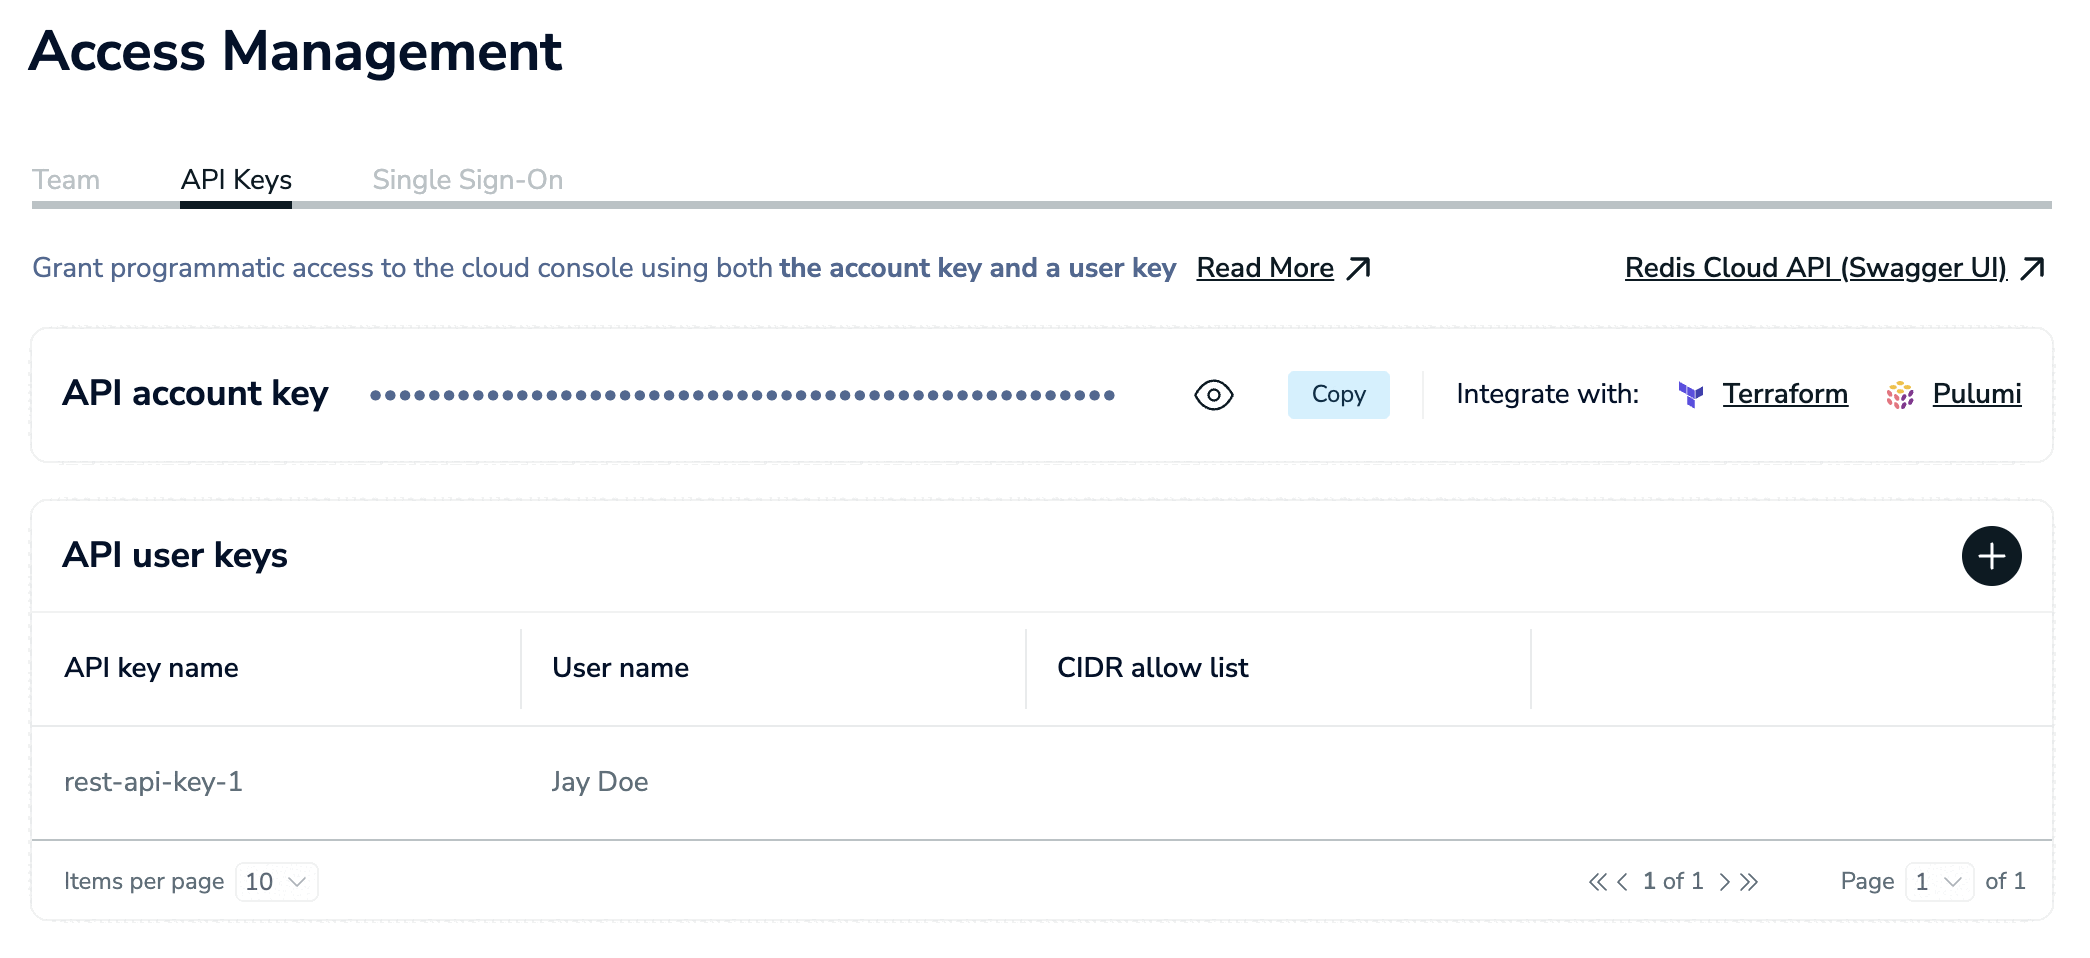Image resolution: width=2090 pixels, height=958 pixels.
Task: Jump to last page using double-right arrows
Action: pyautogui.click(x=1749, y=881)
